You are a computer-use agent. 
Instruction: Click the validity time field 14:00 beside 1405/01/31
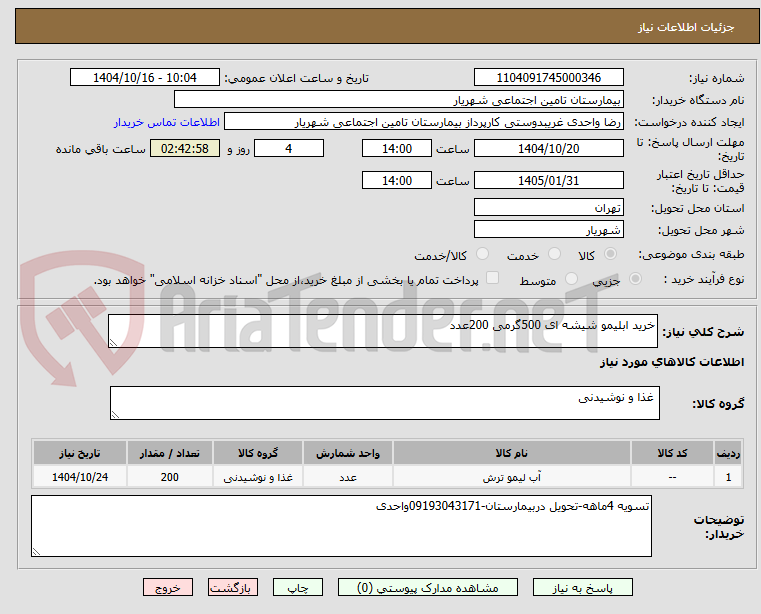[397, 181]
